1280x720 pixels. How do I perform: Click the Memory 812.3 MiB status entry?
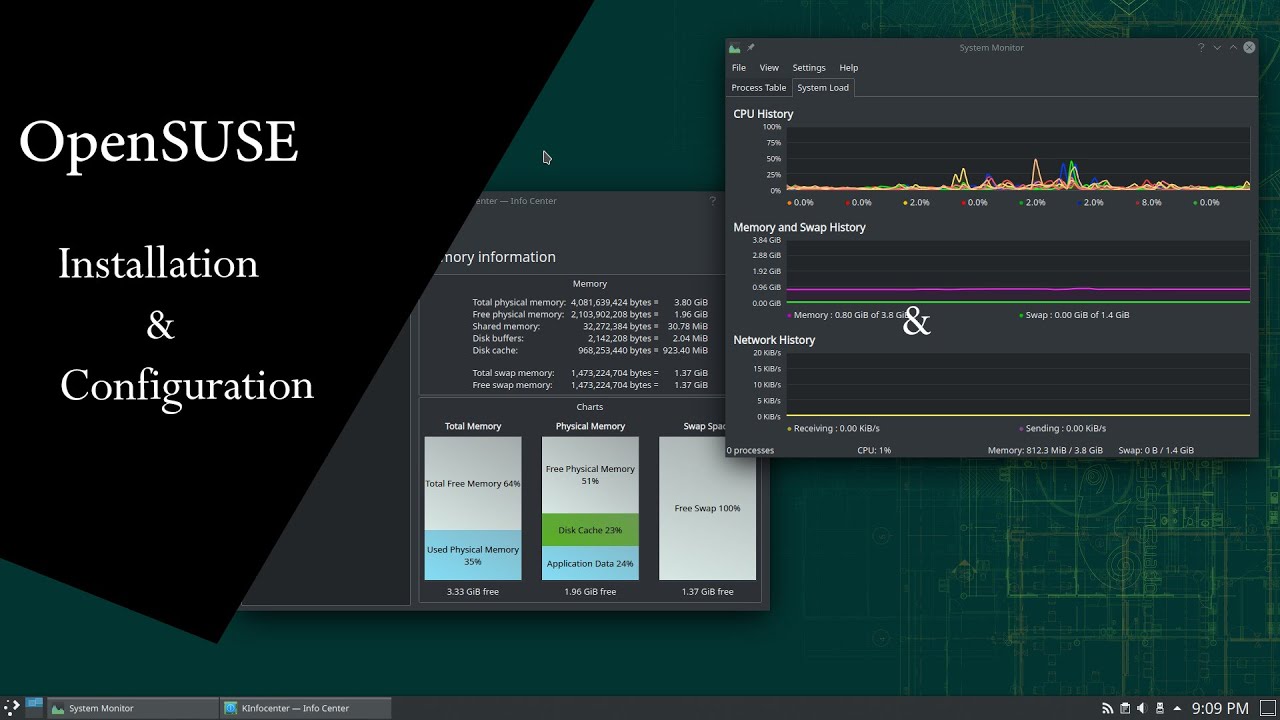coord(1045,450)
